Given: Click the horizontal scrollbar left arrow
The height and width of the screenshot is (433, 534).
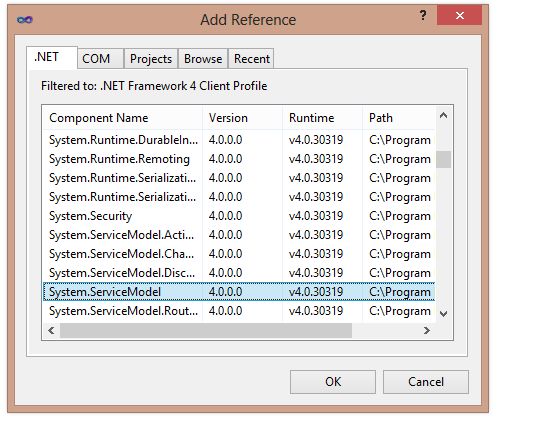Looking at the screenshot, I should point(51,330).
